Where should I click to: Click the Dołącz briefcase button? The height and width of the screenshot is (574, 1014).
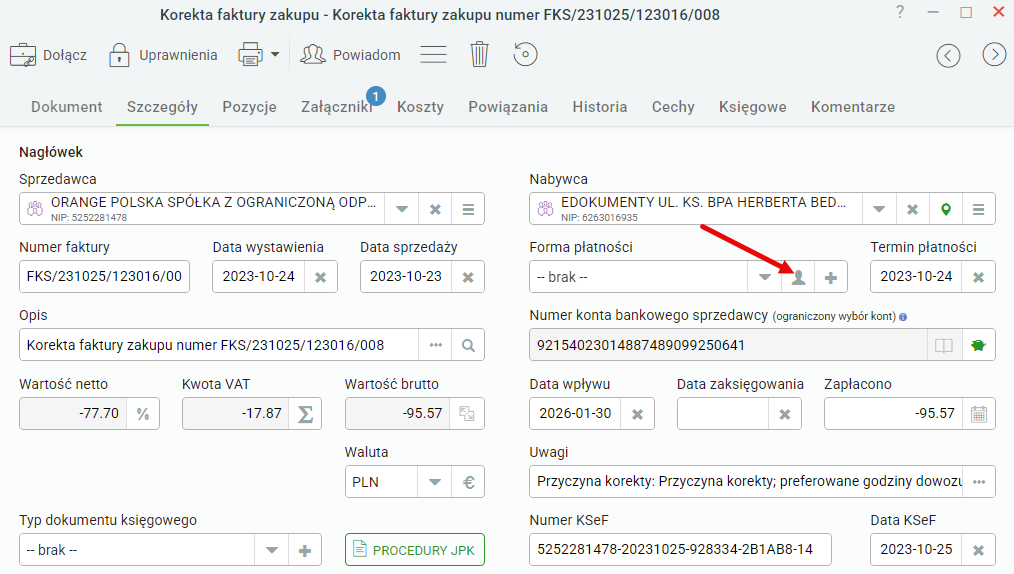48,55
